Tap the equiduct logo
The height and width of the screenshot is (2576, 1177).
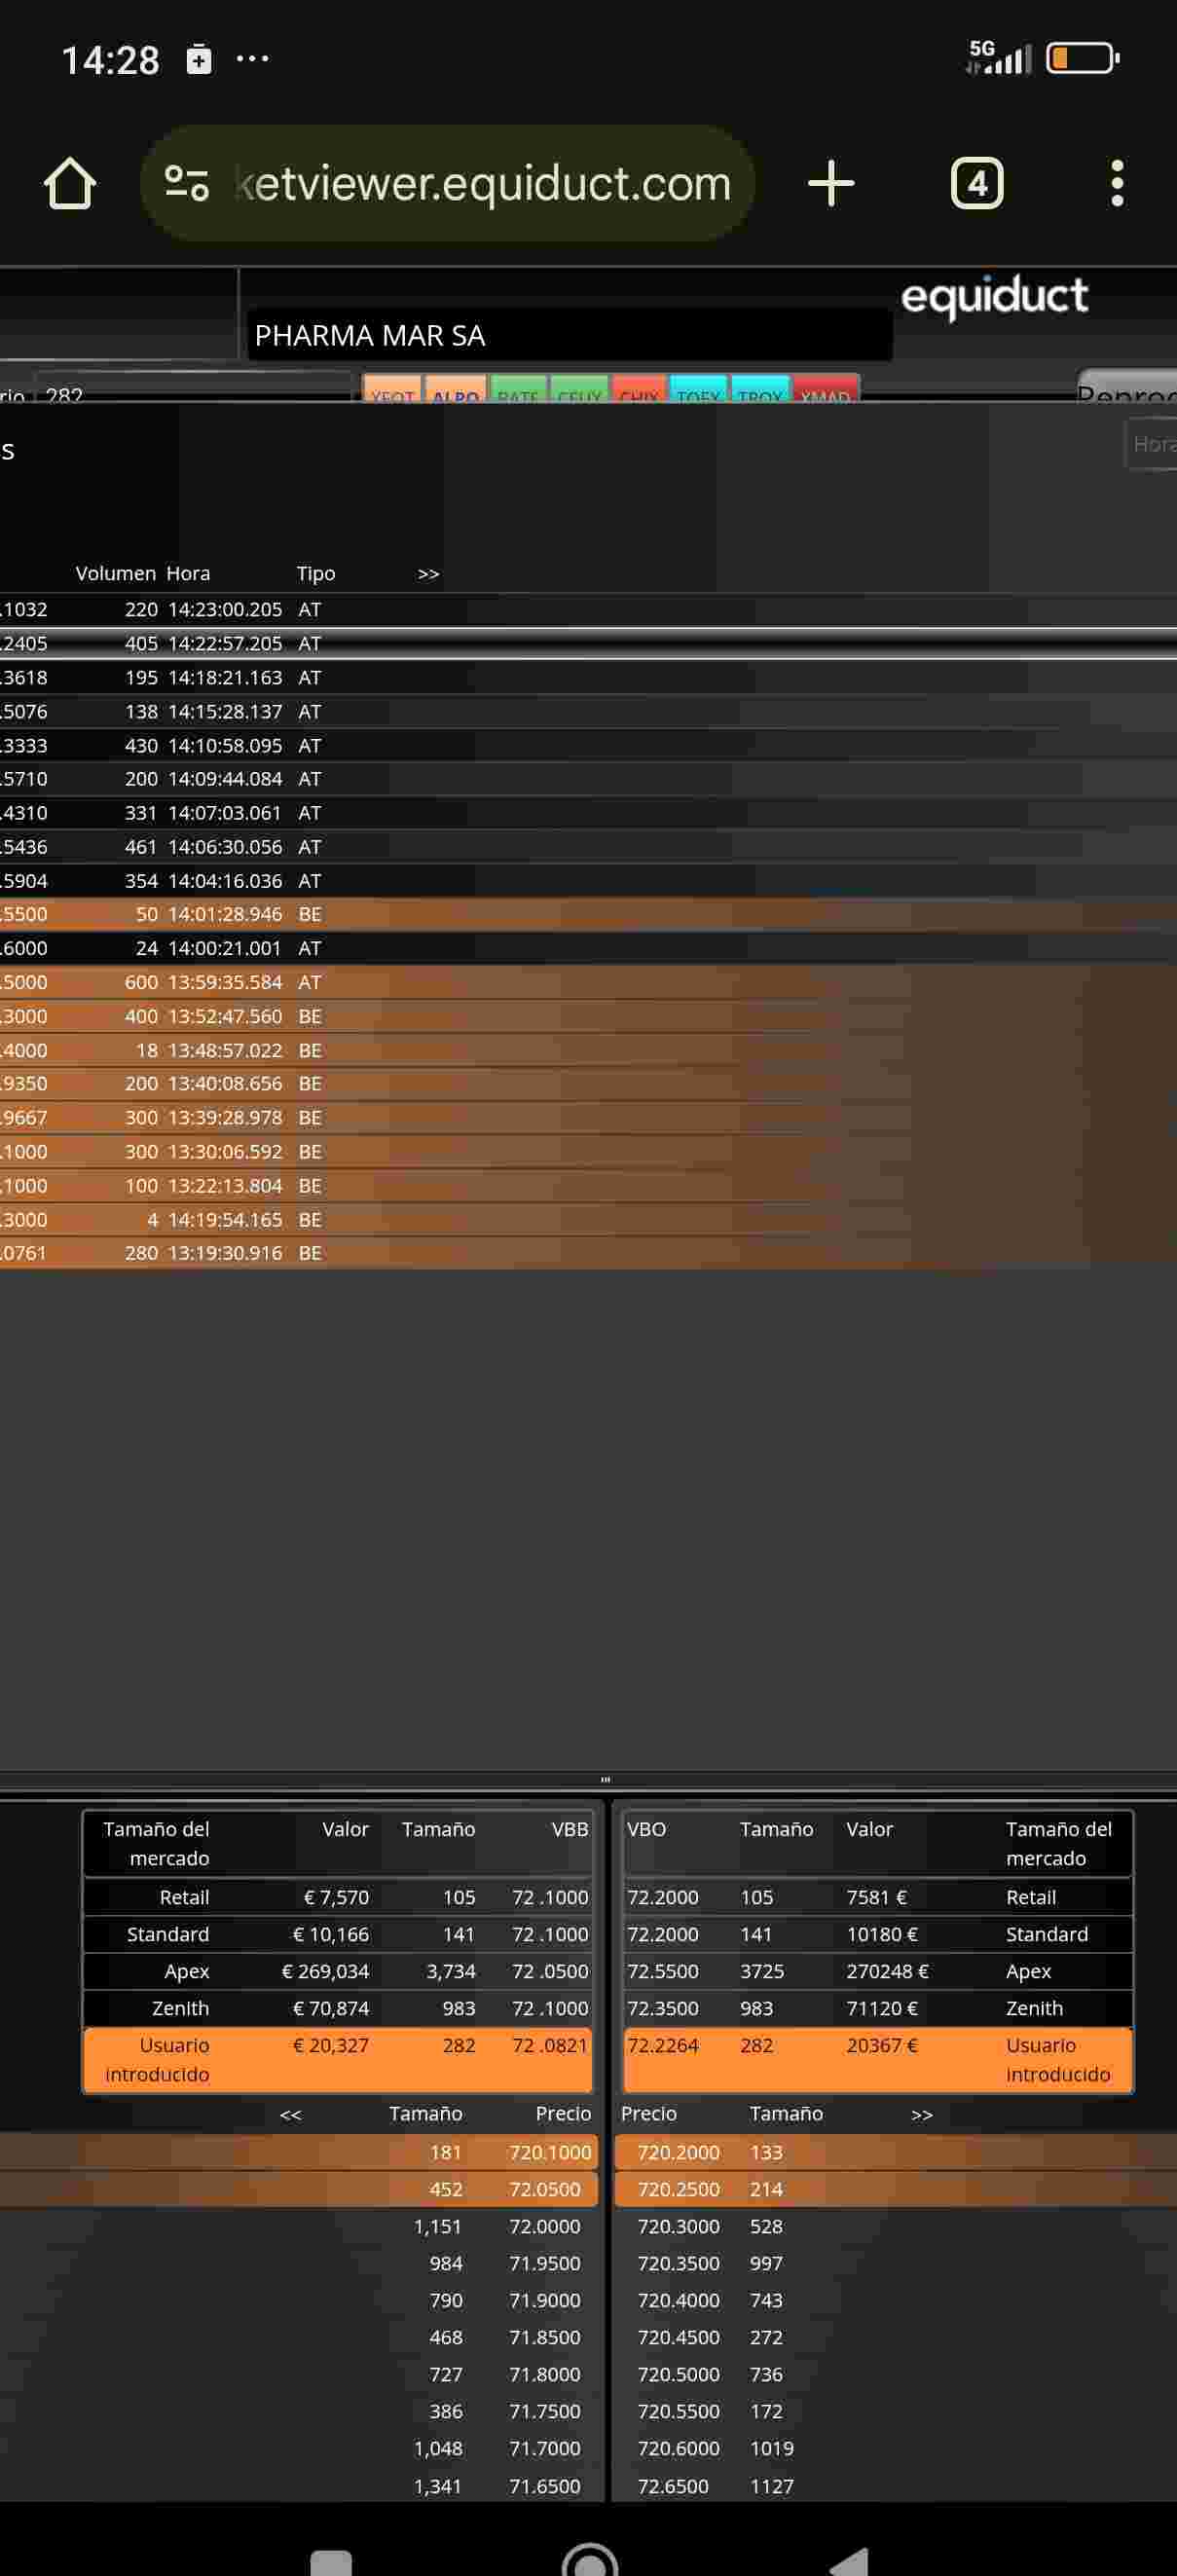[994, 296]
